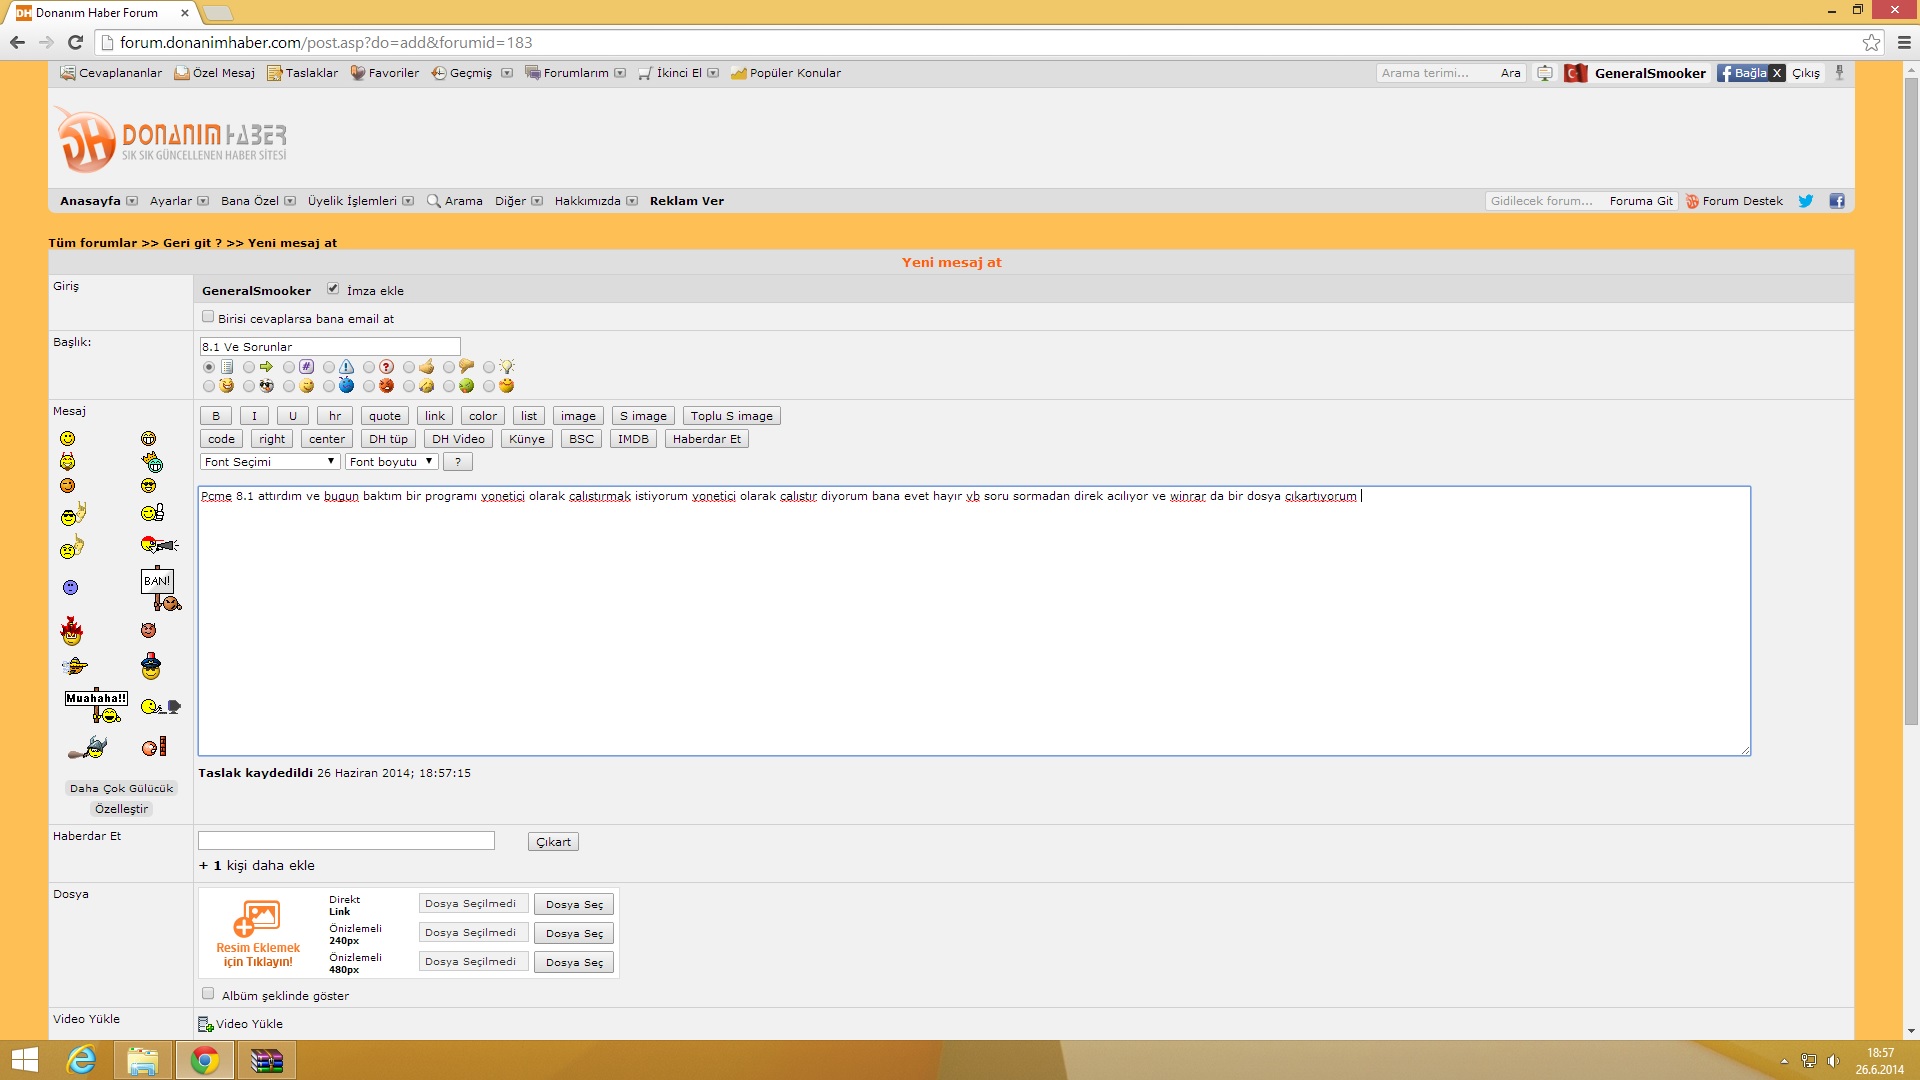The image size is (1920, 1080).
Task: Click in the Başlık title field
Action: pyautogui.click(x=330, y=347)
